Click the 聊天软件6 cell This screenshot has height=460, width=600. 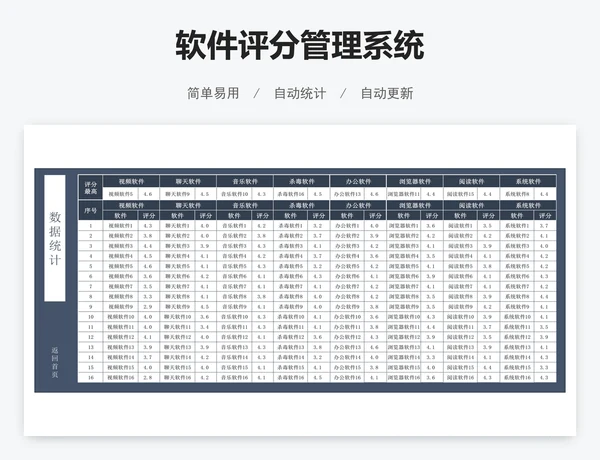click(x=177, y=276)
